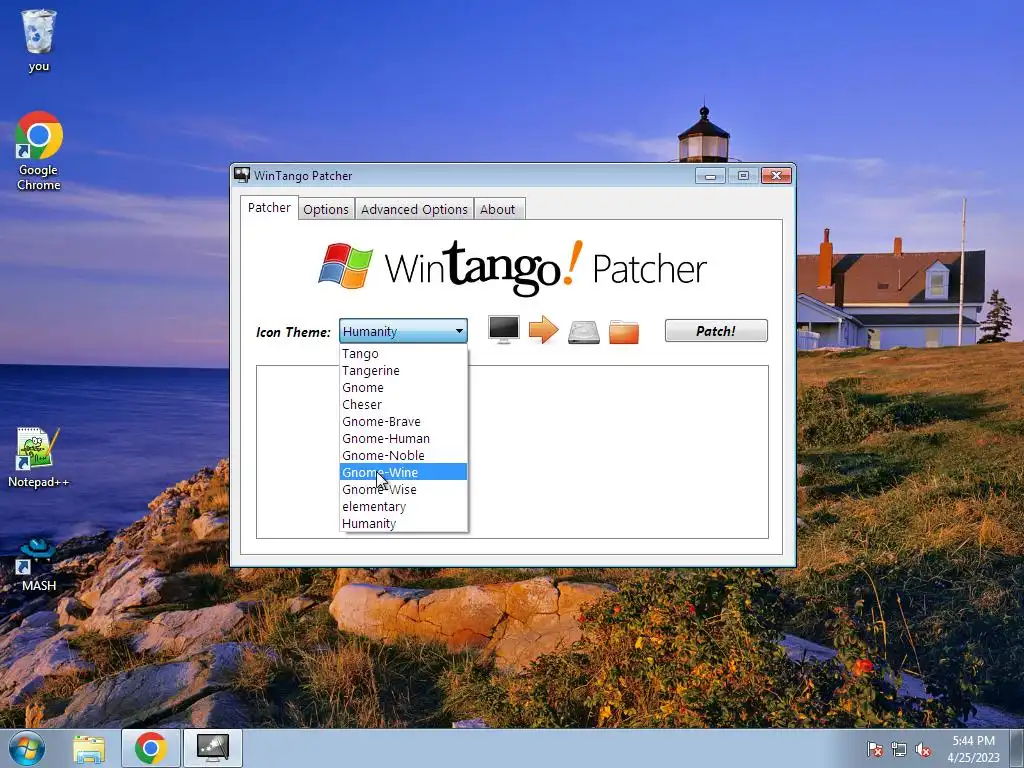Close the WinTango Patcher window
Viewport: 1024px width, 768px height.
776,176
